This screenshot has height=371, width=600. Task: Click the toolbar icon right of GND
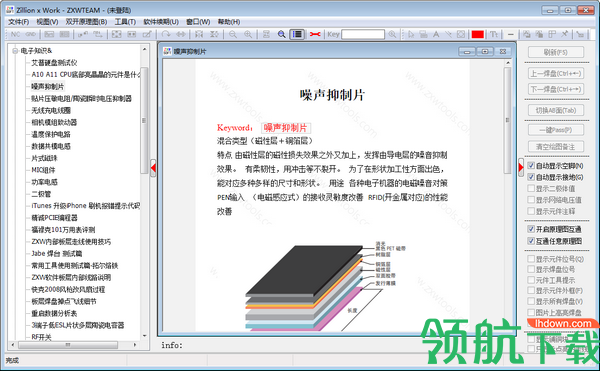49,34
